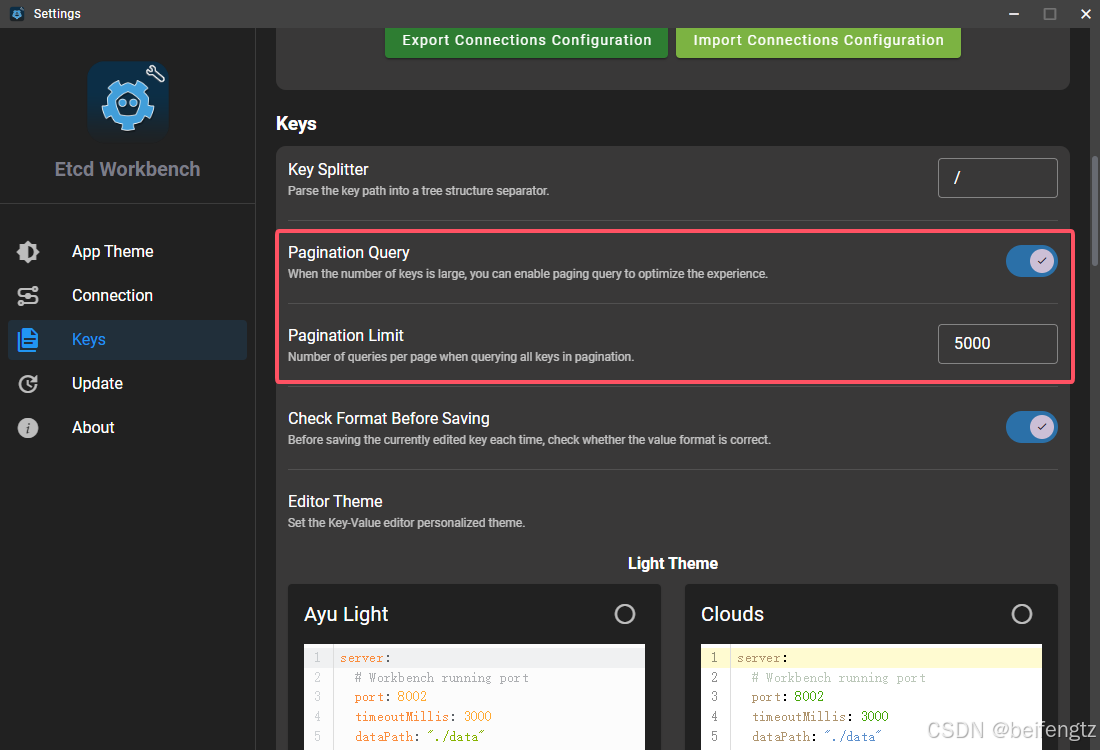Select the Ayu Light theme radio button
The width and height of the screenshot is (1100, 750).
coord(624,615)
